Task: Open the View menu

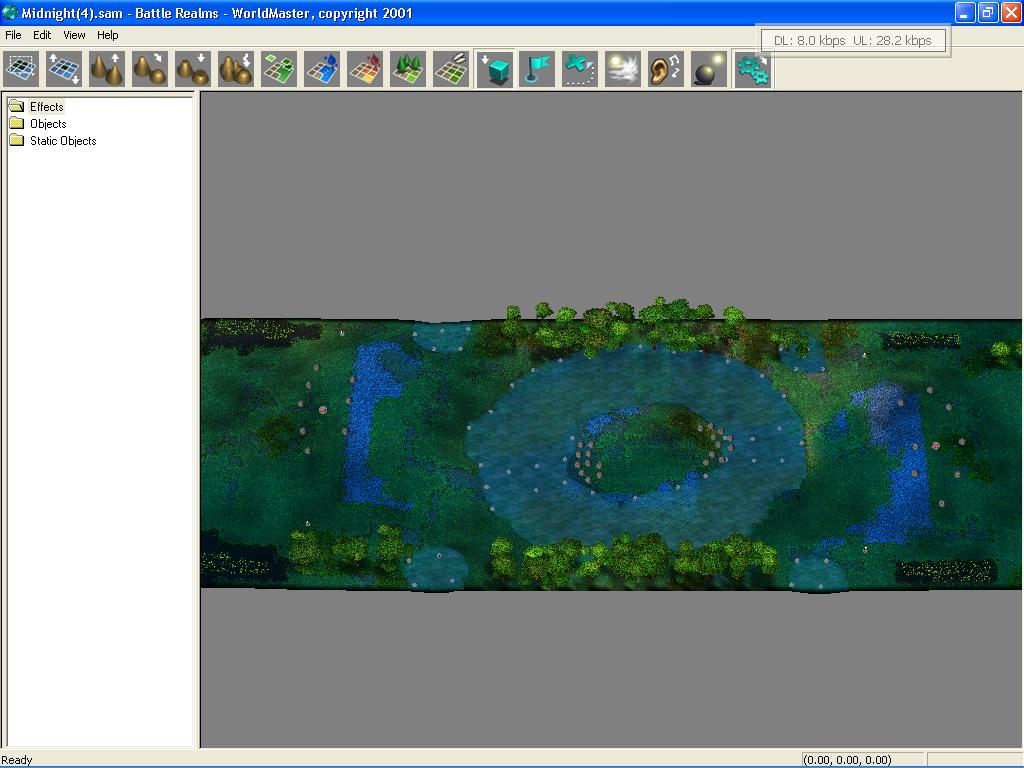Action: click(74, 35)
